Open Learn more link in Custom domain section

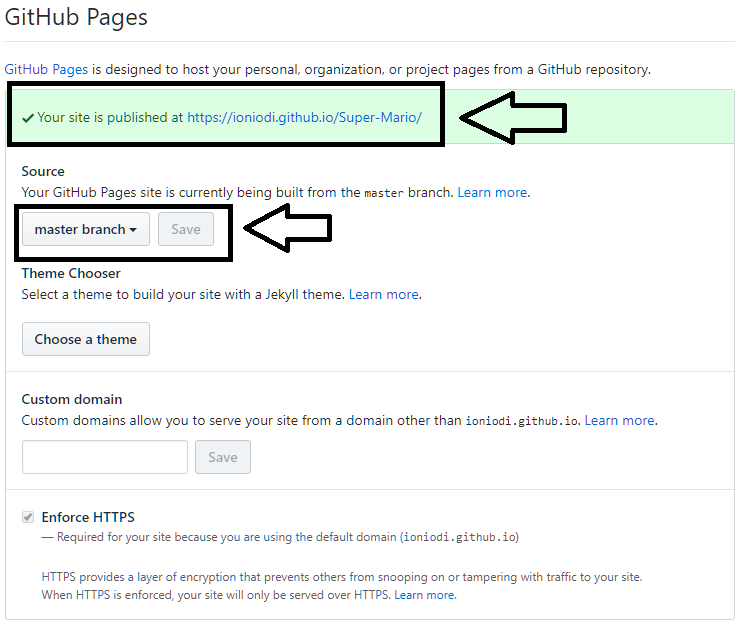tap(619, 420)
